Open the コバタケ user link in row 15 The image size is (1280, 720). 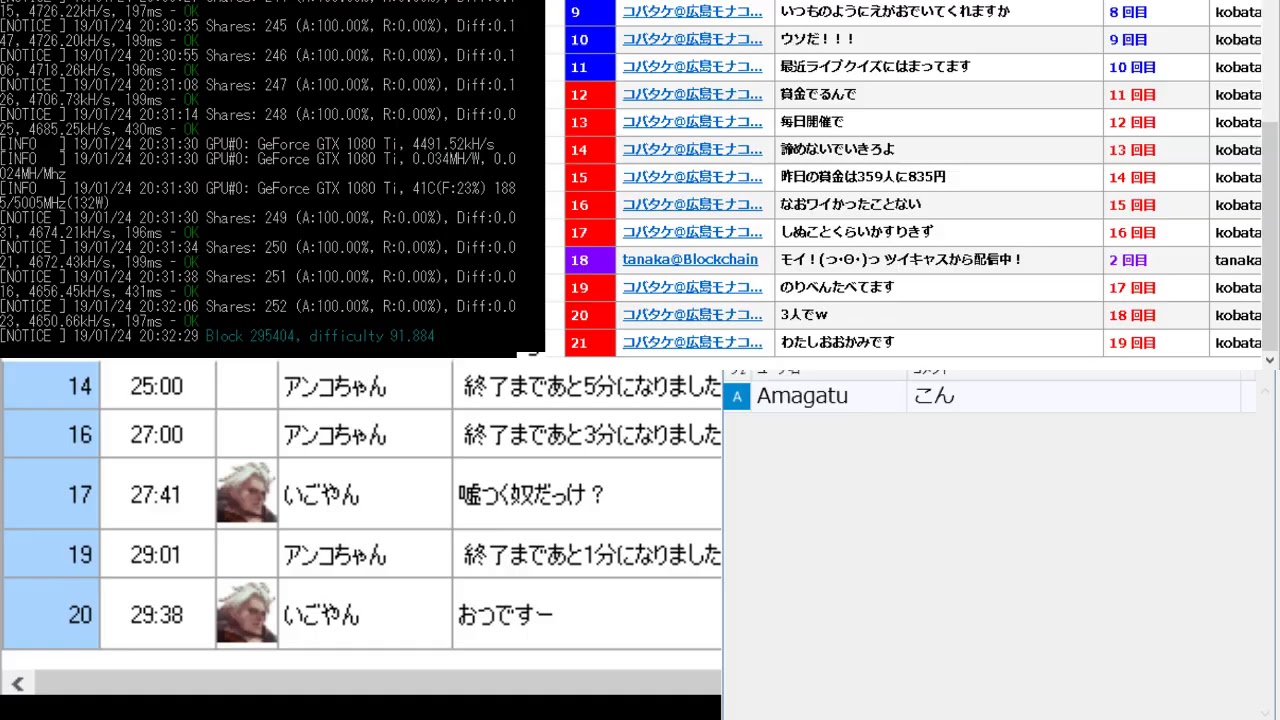(x=692, y=178)
